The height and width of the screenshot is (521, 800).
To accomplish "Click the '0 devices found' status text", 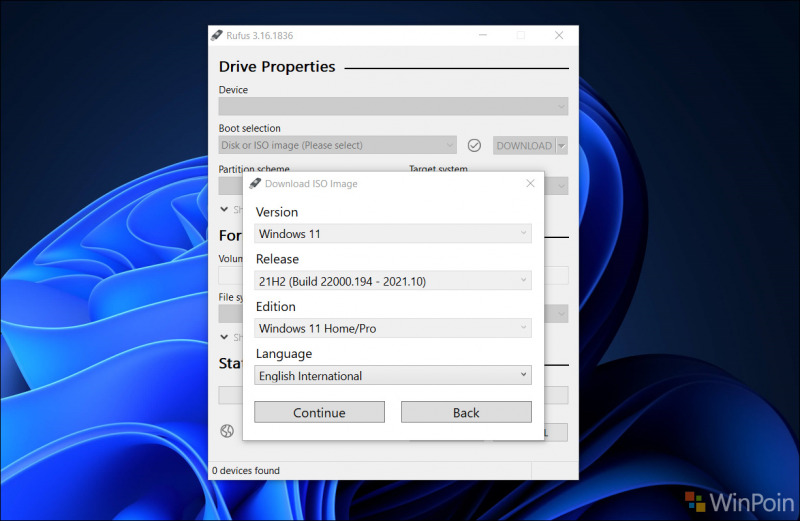I will point(246,470).
